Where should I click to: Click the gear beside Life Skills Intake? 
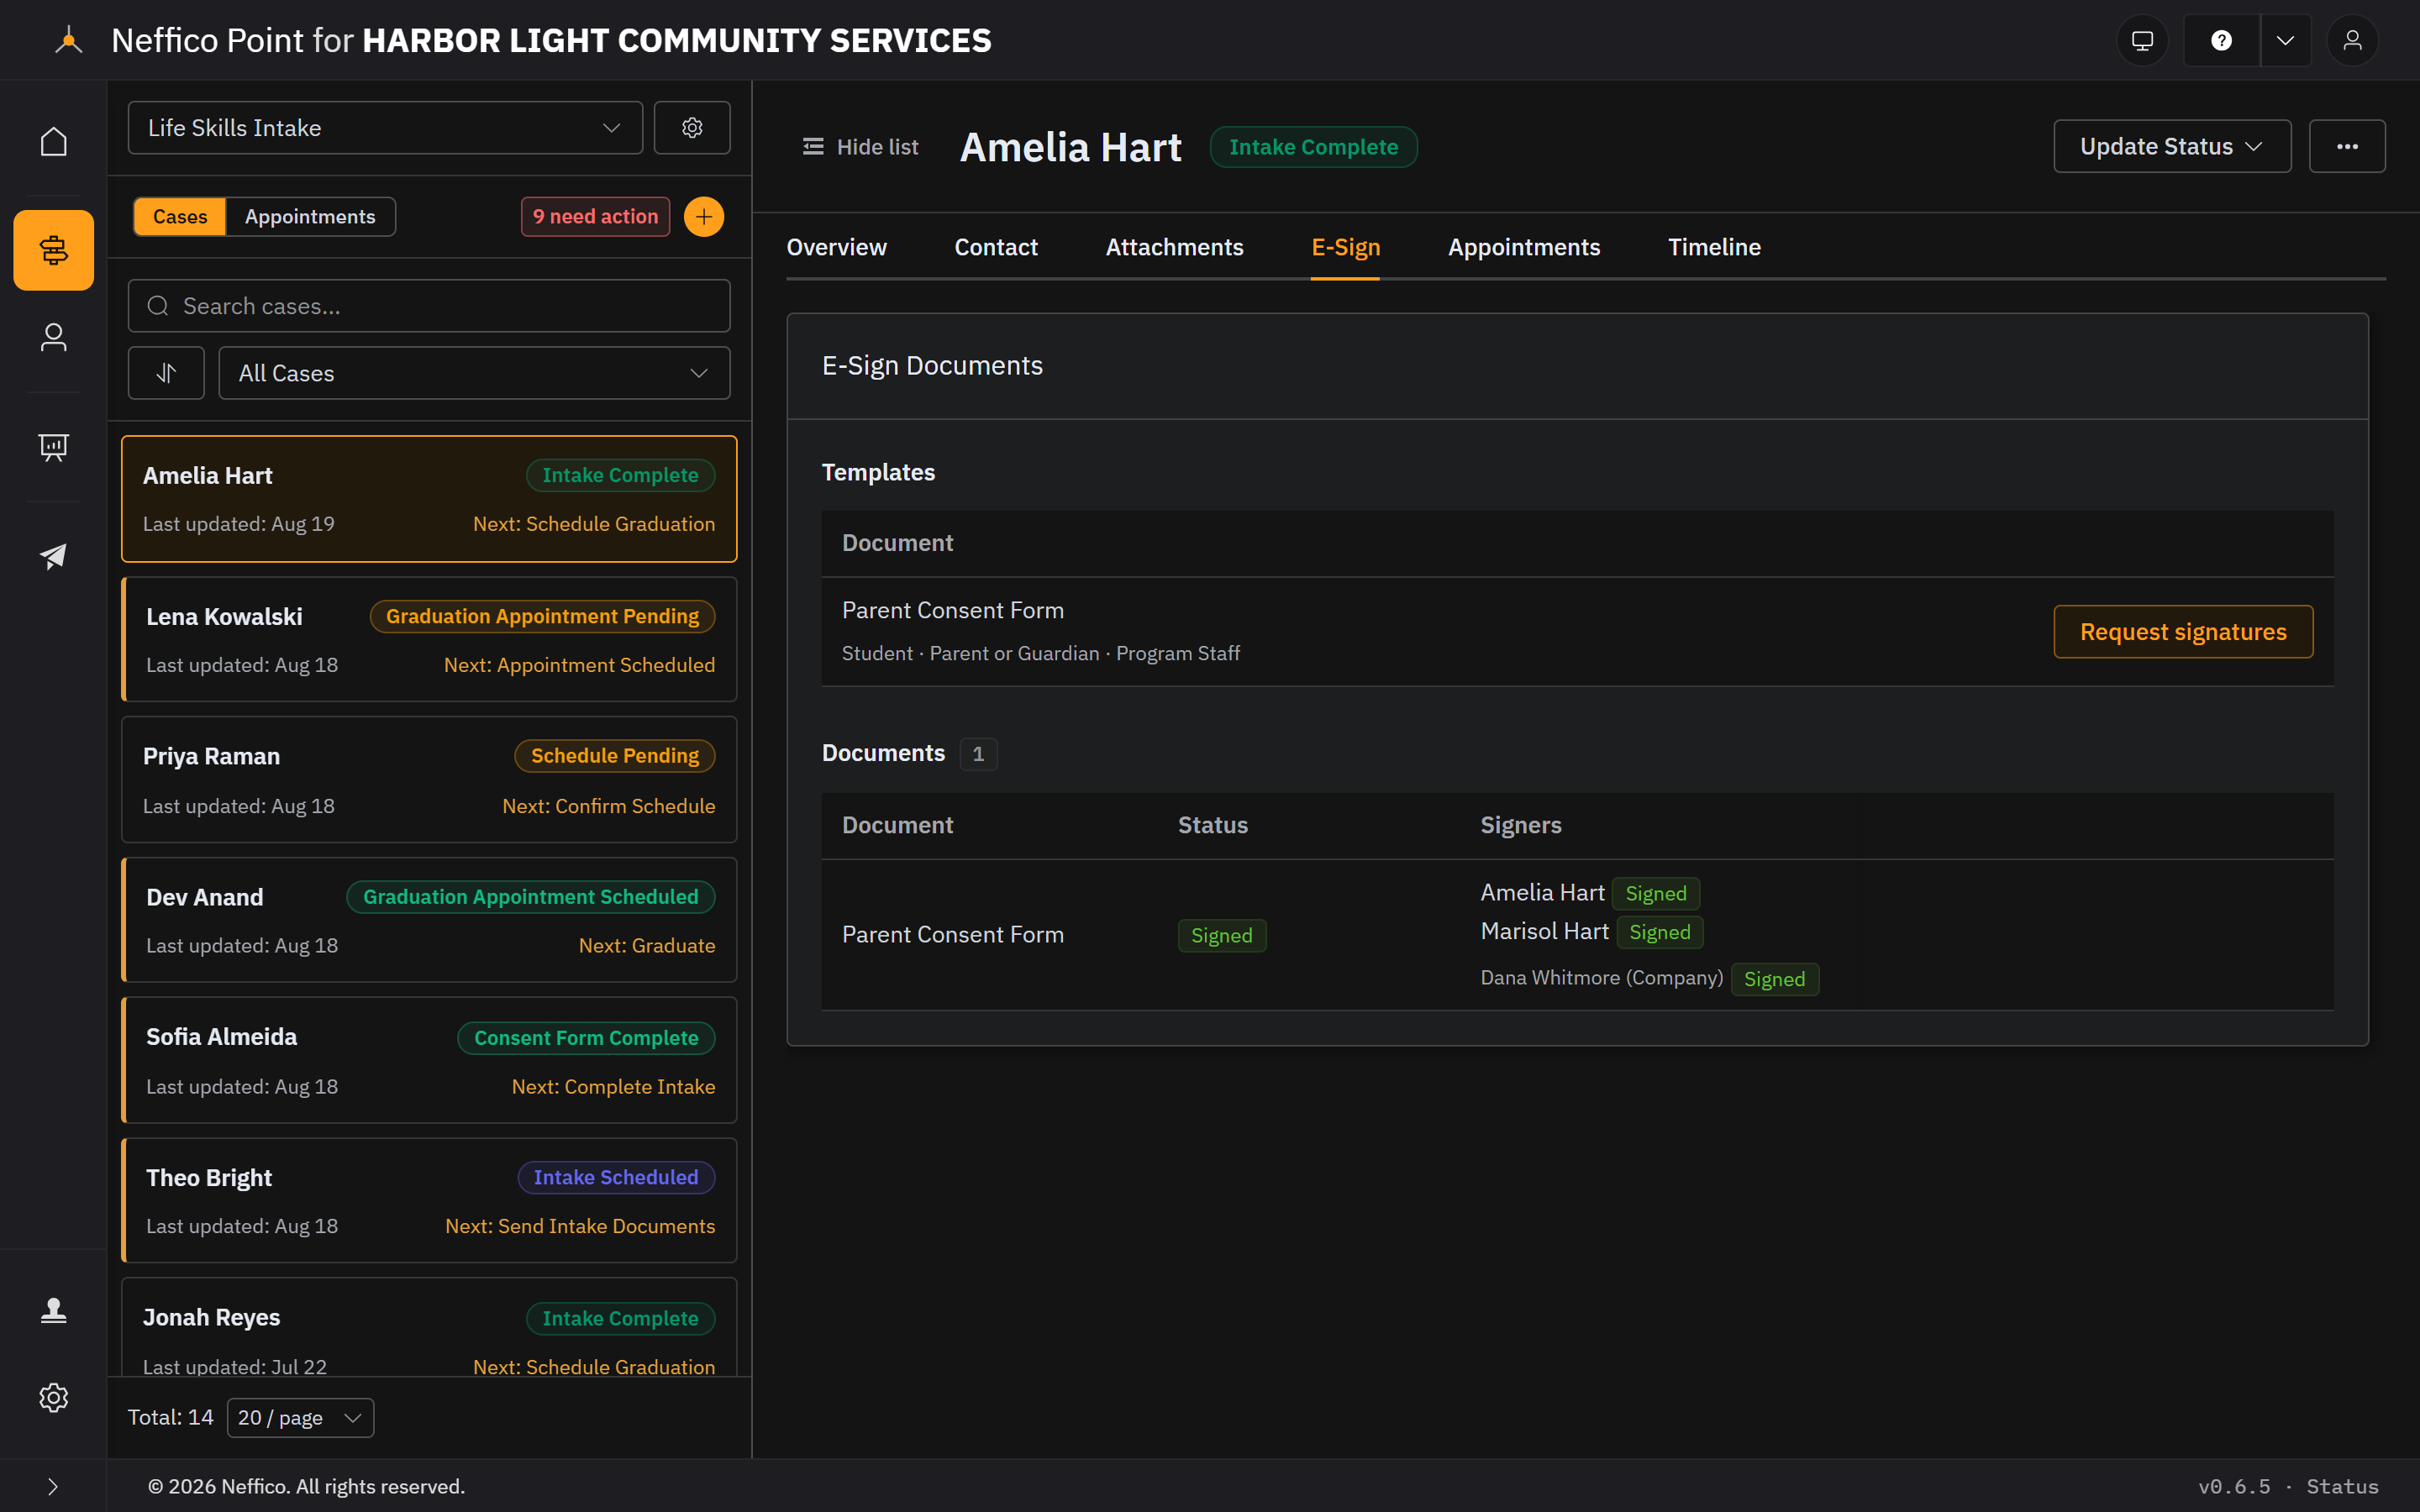(692, 128)
